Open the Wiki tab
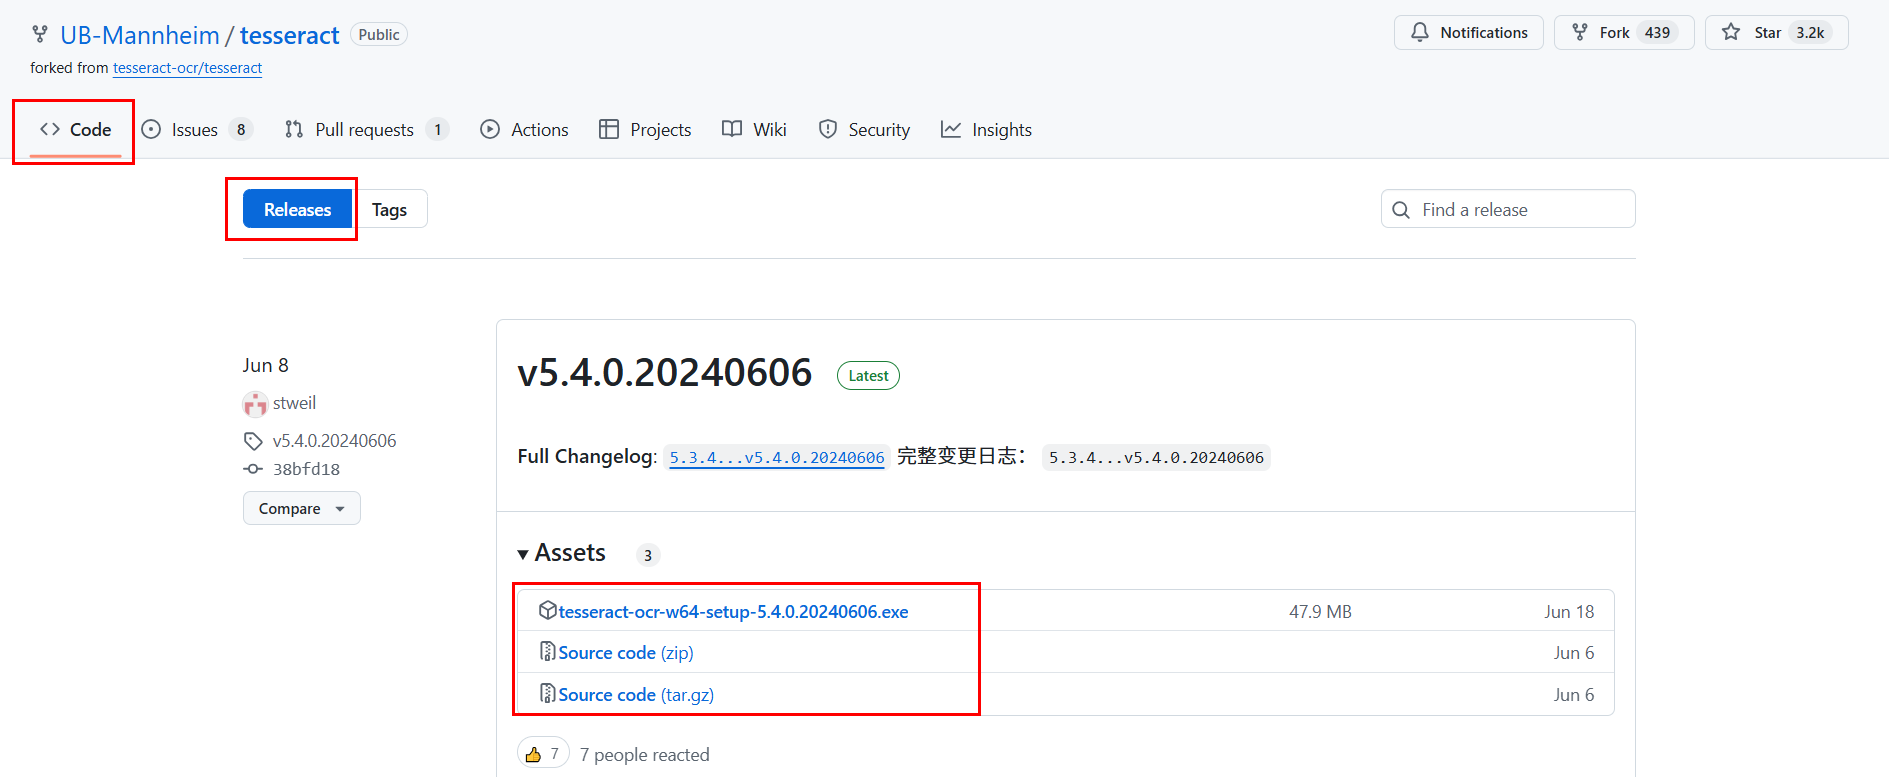The width and height of the screenshot is (1889, 777). [x=754, y=130]
